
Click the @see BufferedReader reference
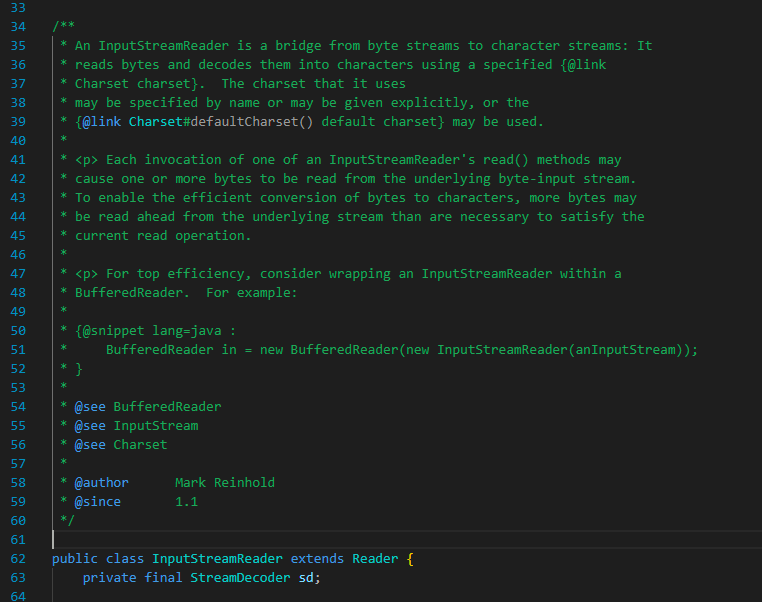[167, 407]
